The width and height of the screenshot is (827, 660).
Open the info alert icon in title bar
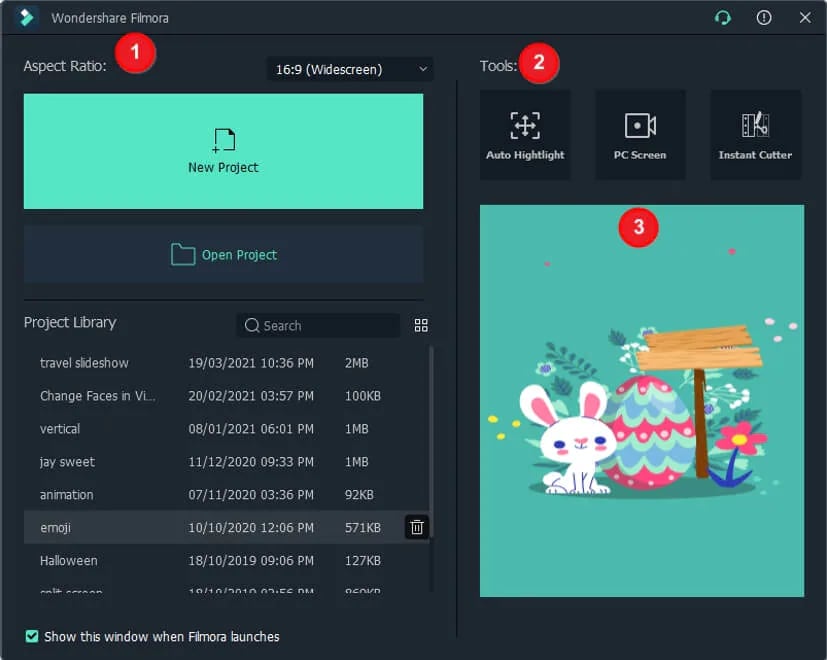click(764, 18)
